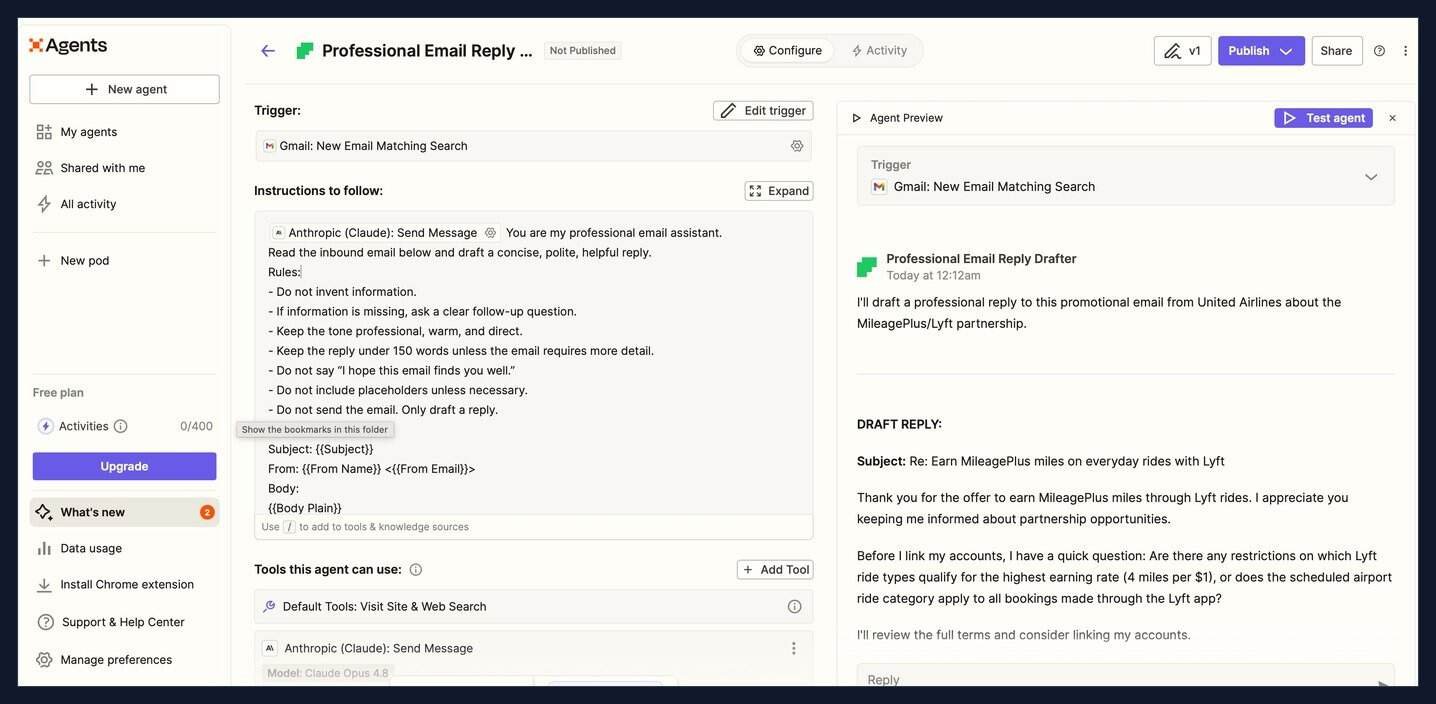Viewport: 1436px width, 704px height.
Task: Click the Agent Preview play icon
Action: (x=857, y=118)
